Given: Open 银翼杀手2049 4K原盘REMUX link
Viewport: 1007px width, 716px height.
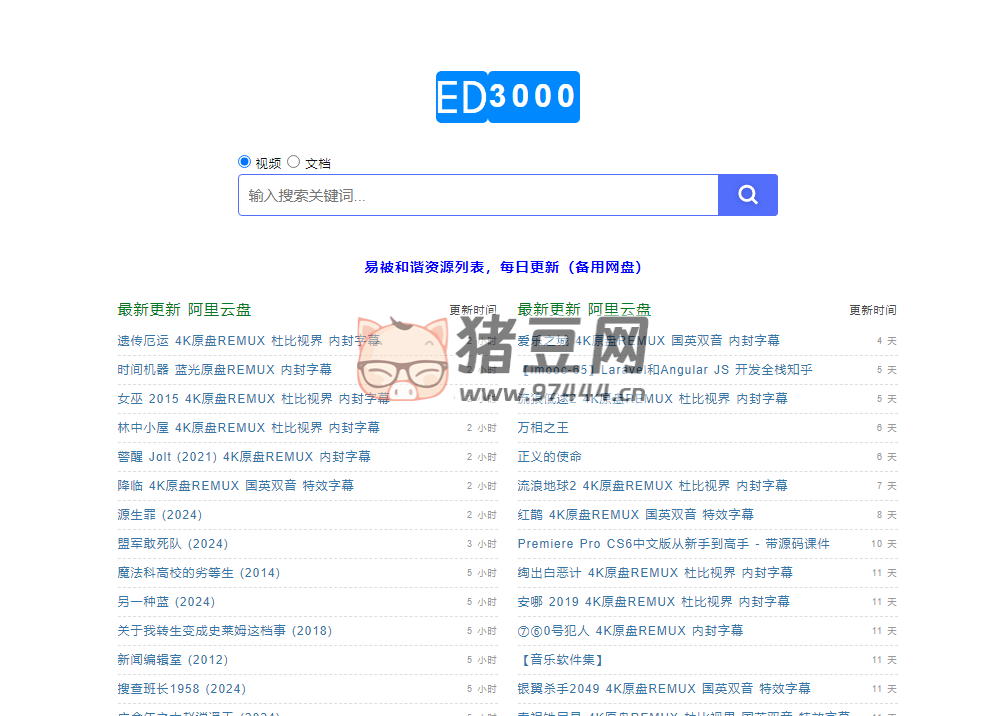Looking at the screenshot, I should [664, 688].
